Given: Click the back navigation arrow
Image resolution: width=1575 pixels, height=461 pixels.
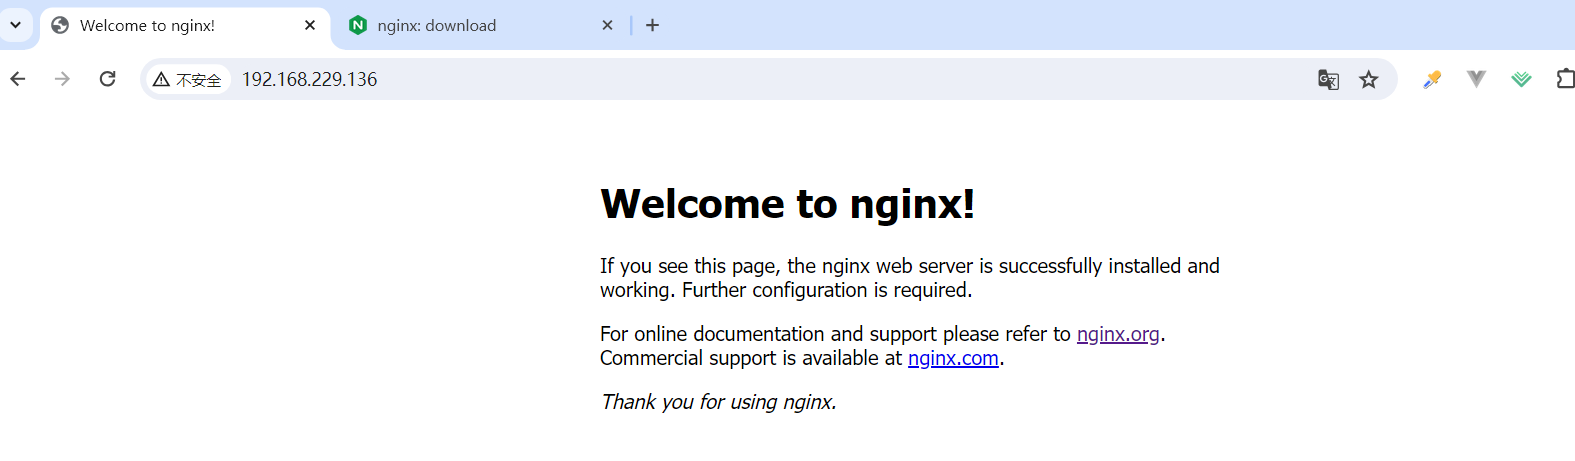Looking at the screenshot, I should click(x=18, y=79).
